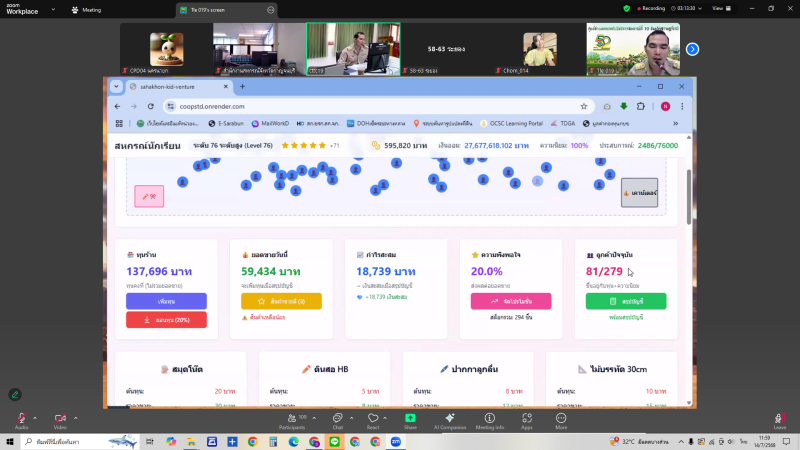The width and height of the screenshot is (800, 450).
Task: Open the Chat panel
Action: [337, 418]
